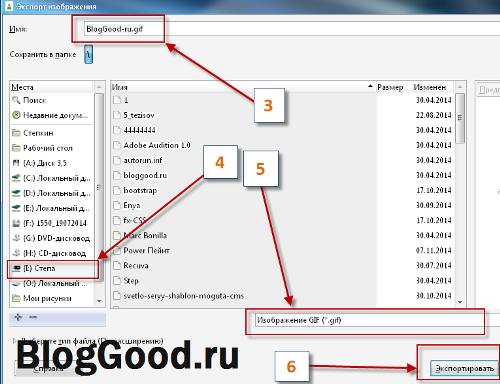Select the Степа drive icon in Places
500x384 pixels.
click(x=16, y=268)
